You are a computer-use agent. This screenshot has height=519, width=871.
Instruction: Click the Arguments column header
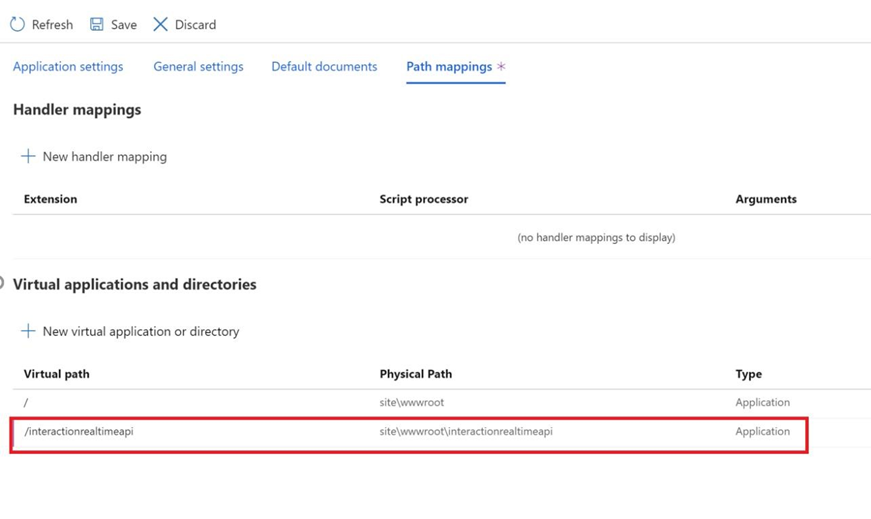click(x=765, y=199)
